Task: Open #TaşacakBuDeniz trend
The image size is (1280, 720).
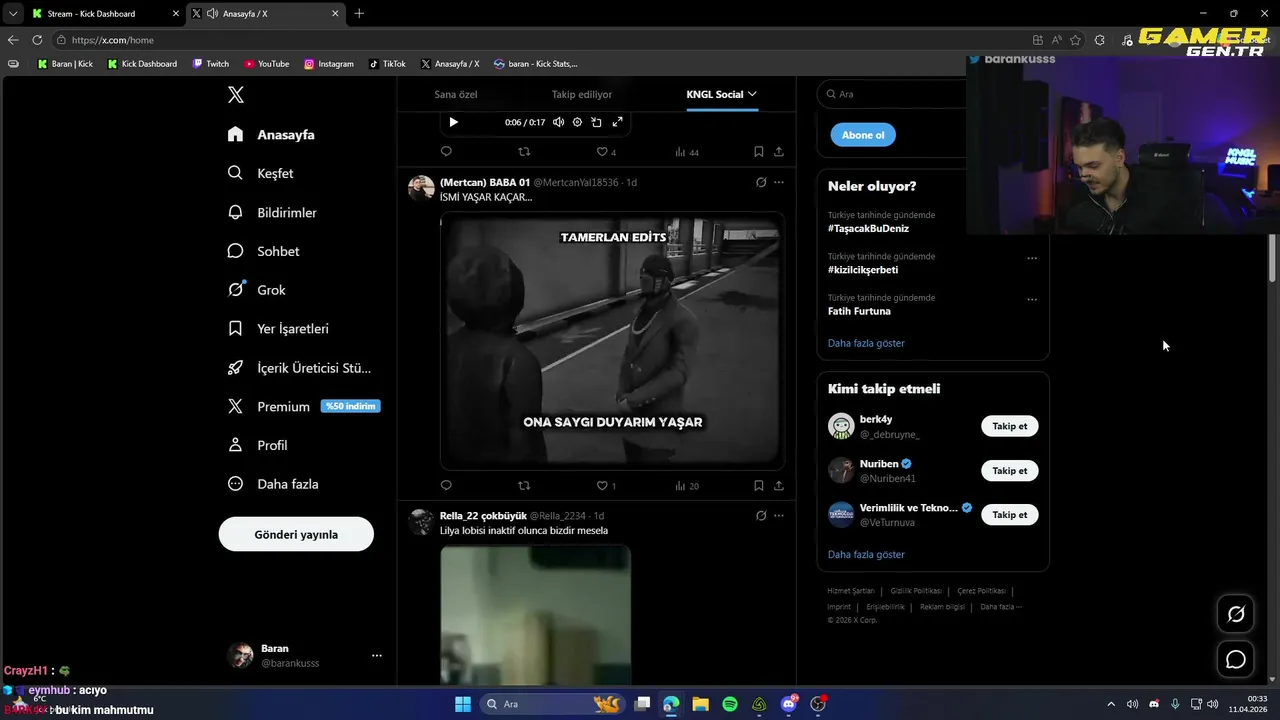Action: [868, 228]
